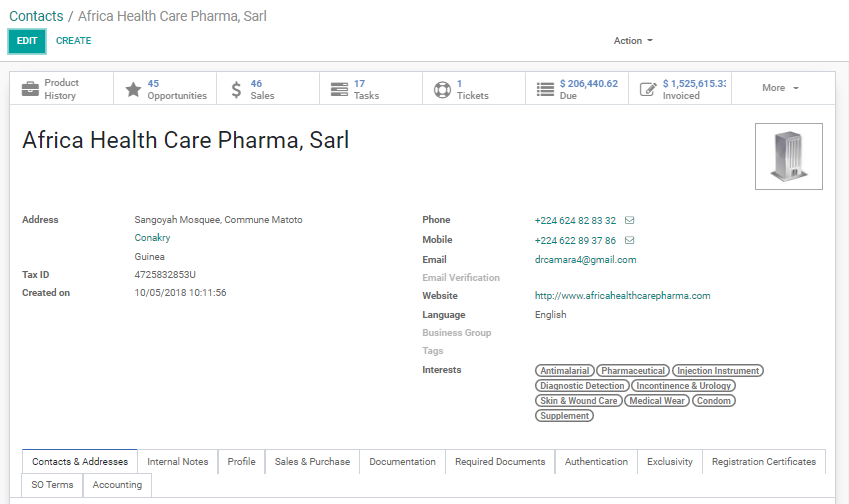Image resolution: width=849 pixels, height=504 pixels.
Task: Click the Language value English
Action: pyautogui.click(x=551, y=315)
